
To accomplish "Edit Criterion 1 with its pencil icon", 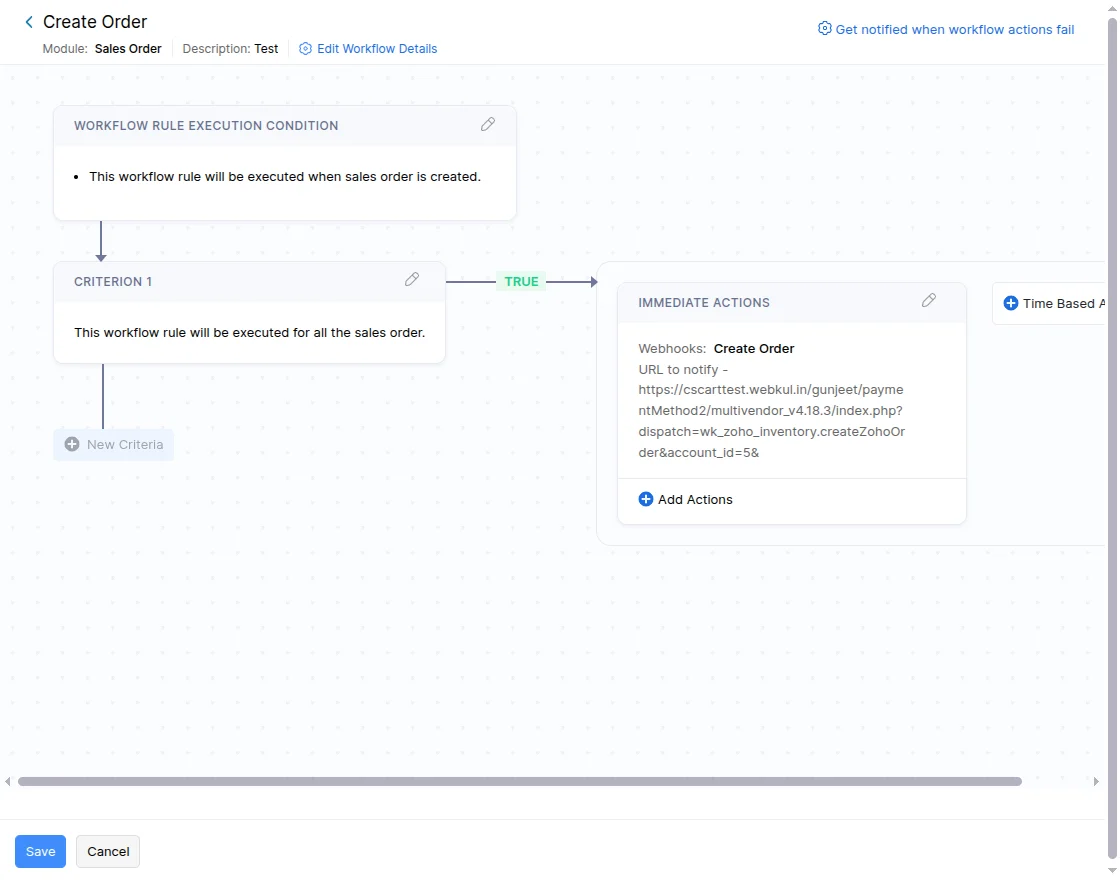I will point(412,279).
